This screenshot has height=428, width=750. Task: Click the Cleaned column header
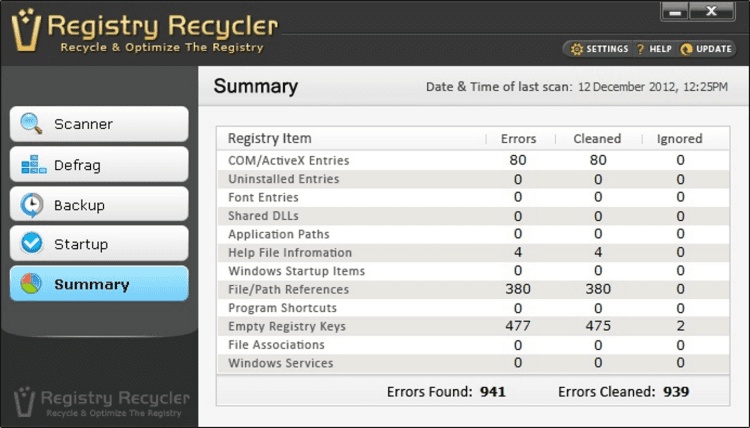click(597, 139)
